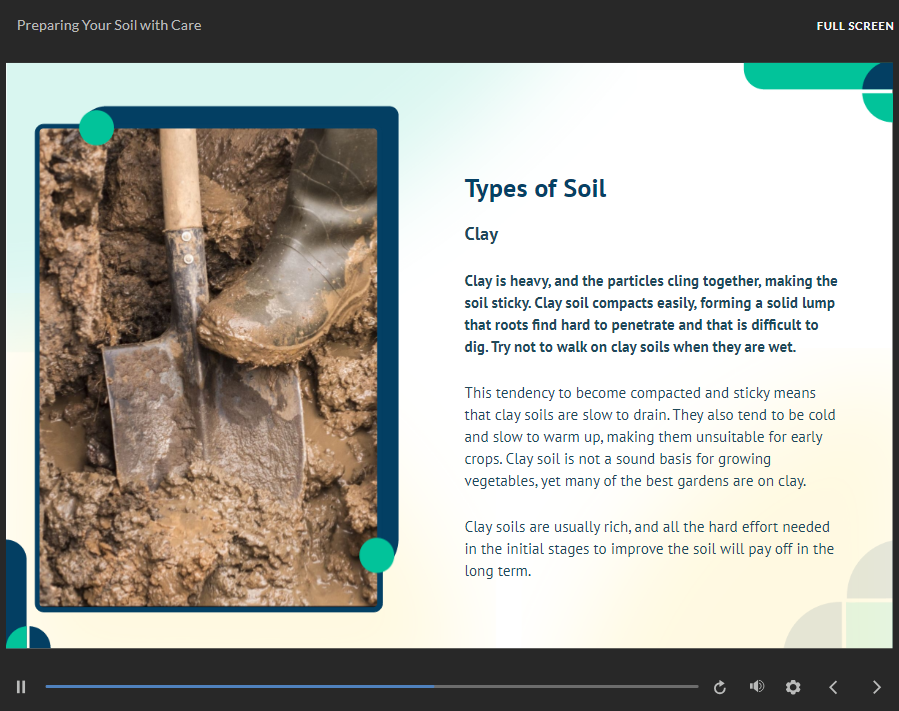Seek within the blue progress bar

click(372, 686)
